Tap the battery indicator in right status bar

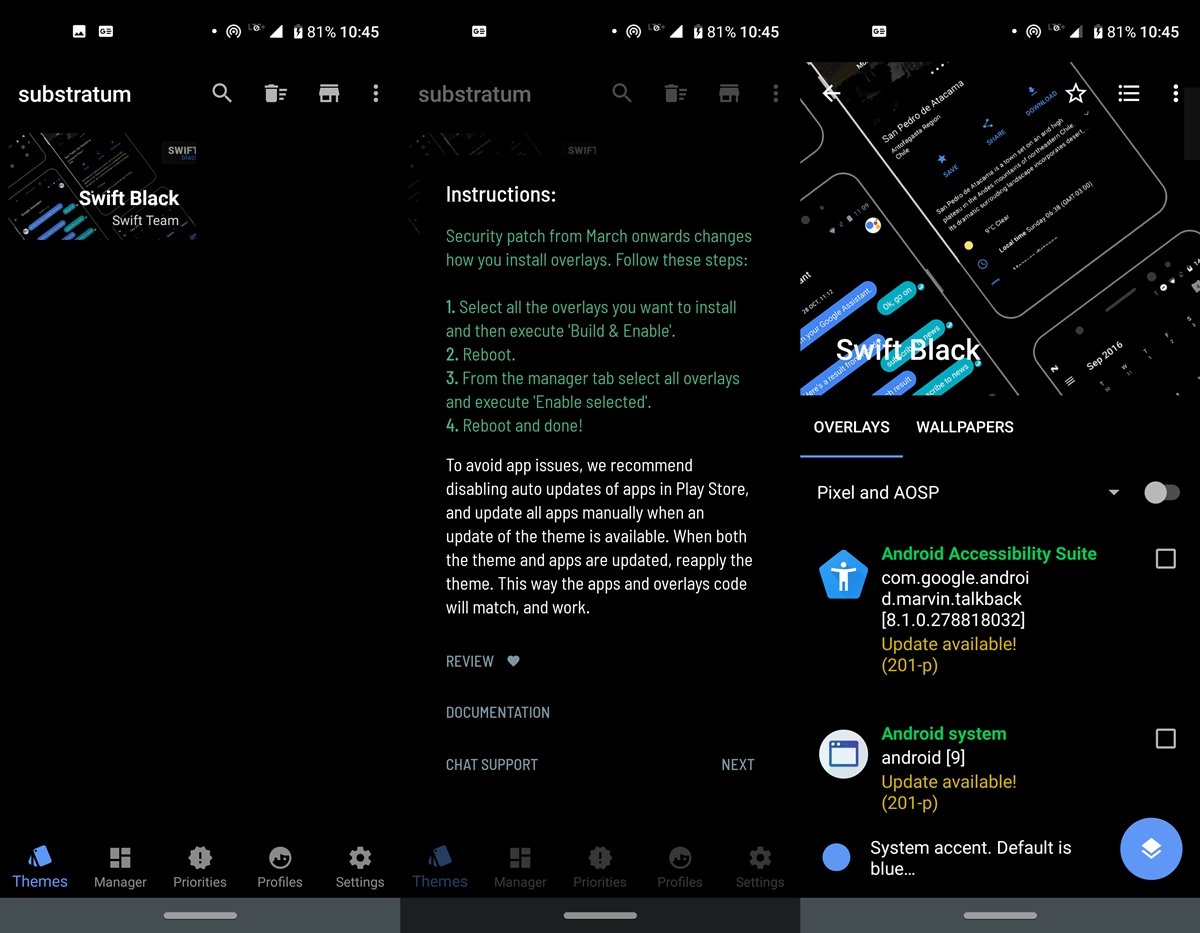(x=1097, y=31)
